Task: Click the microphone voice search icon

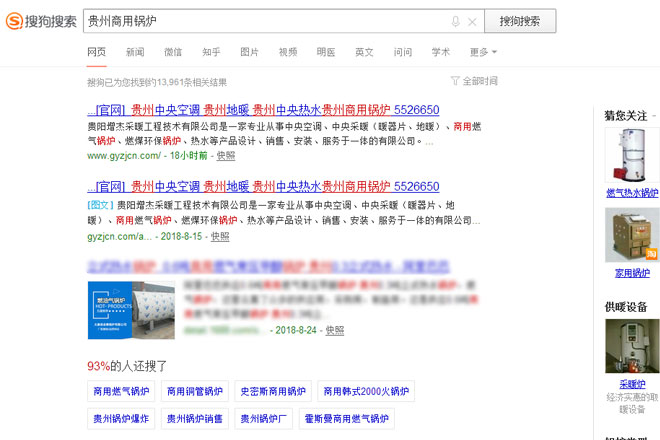Action: [455, 21]
